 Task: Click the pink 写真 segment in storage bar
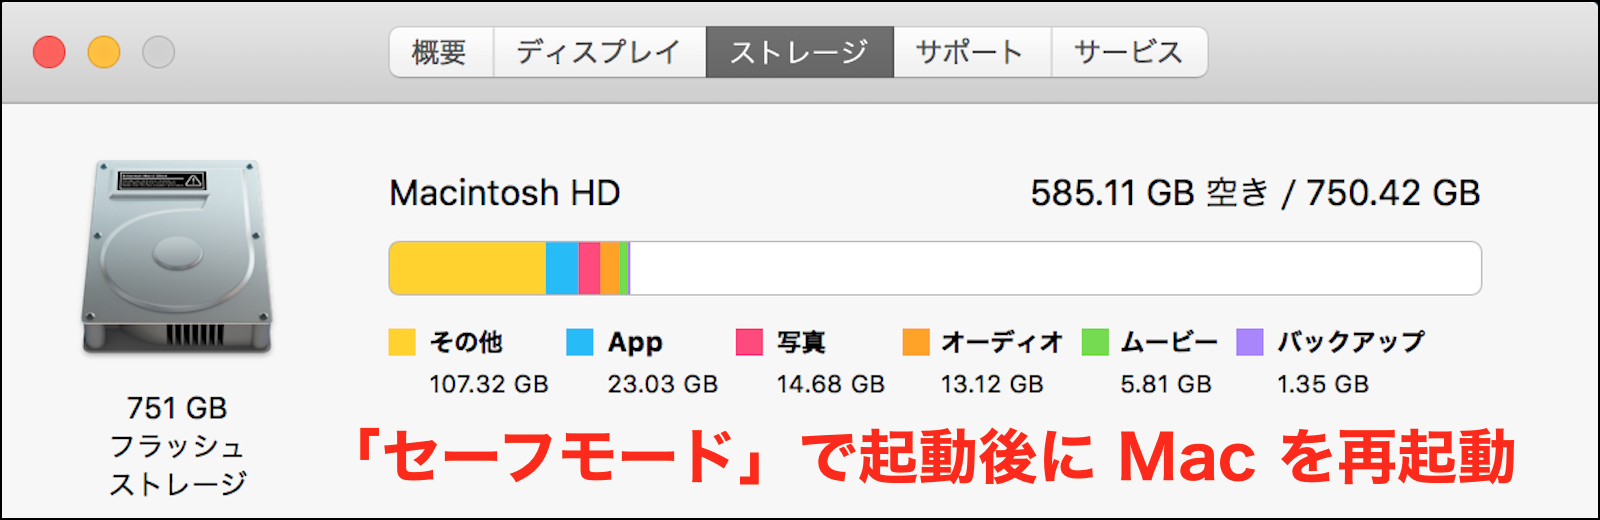coord(589,268)
